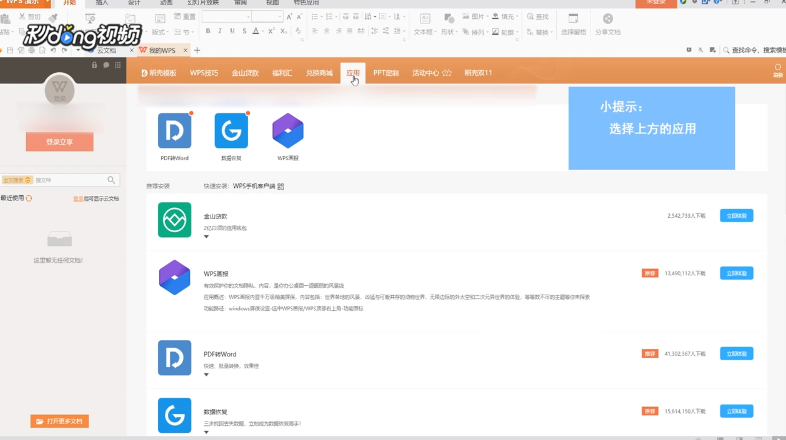Screen dimensions: 786x440
Task: Click the 分享文档 share icon in the ribbon
Action: tap(608, 19)
